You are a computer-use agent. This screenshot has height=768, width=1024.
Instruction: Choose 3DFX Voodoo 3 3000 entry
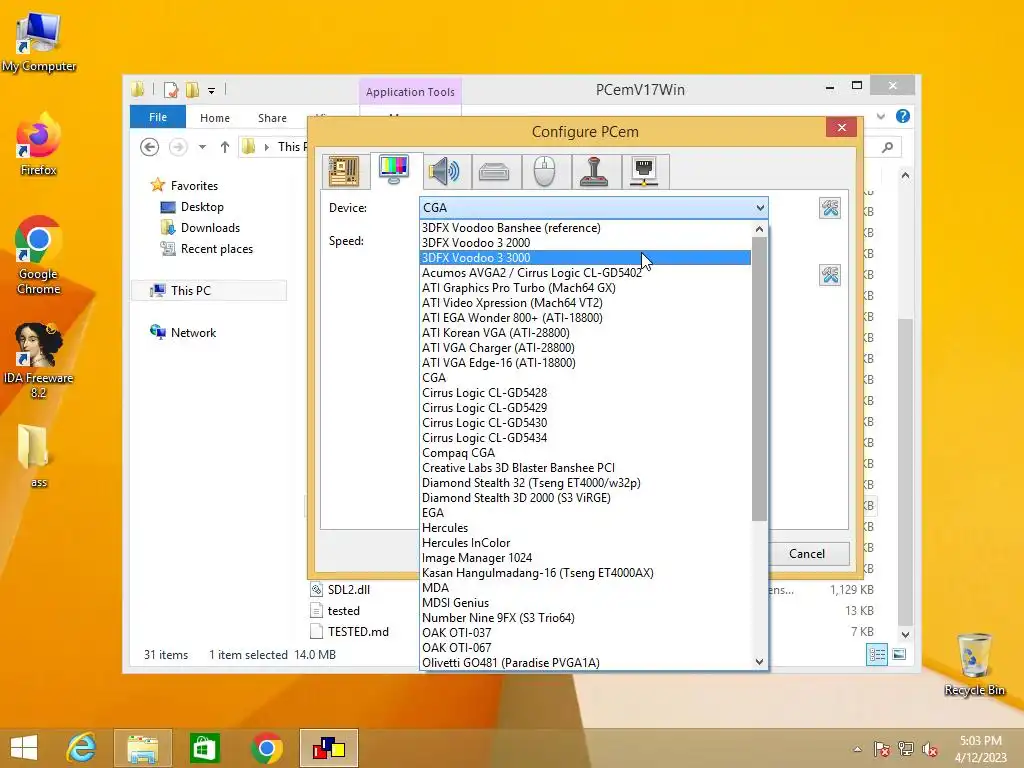585,258
